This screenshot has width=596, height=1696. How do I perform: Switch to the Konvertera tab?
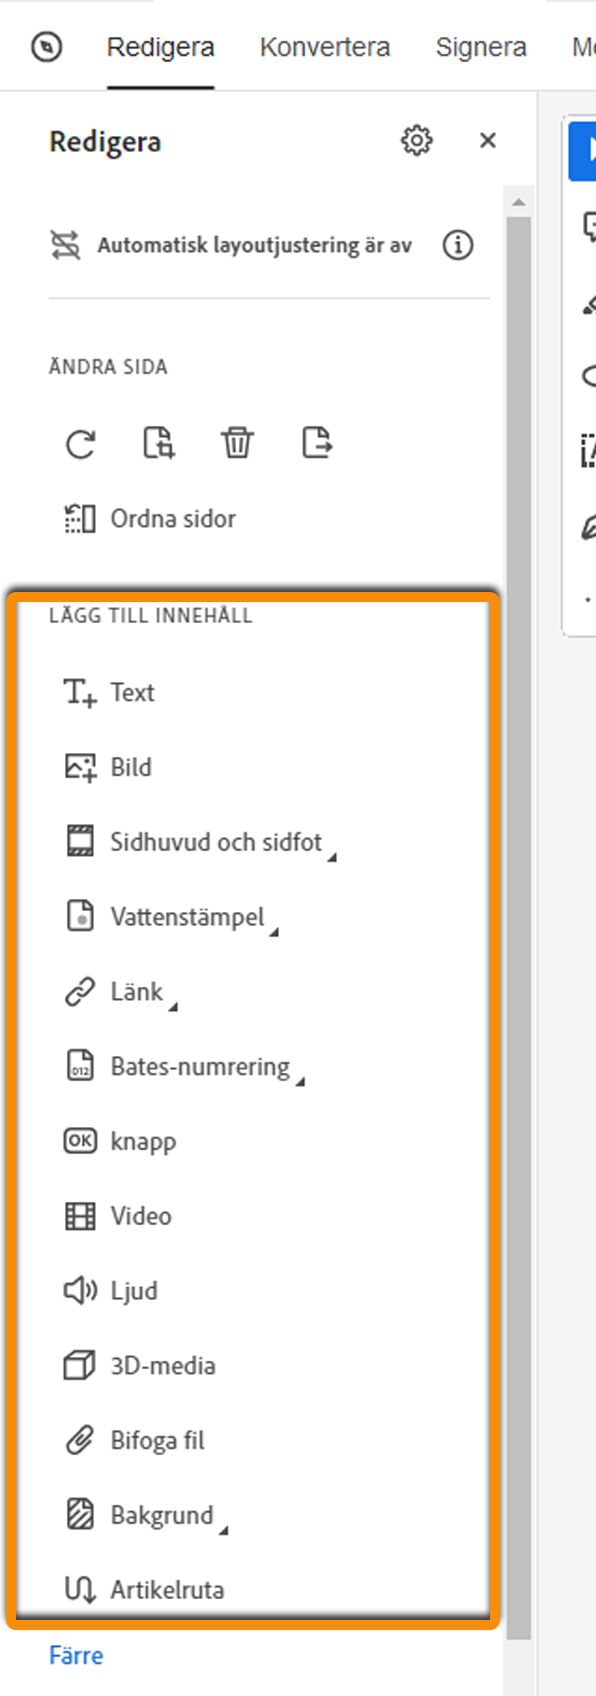tap(324, 46)
